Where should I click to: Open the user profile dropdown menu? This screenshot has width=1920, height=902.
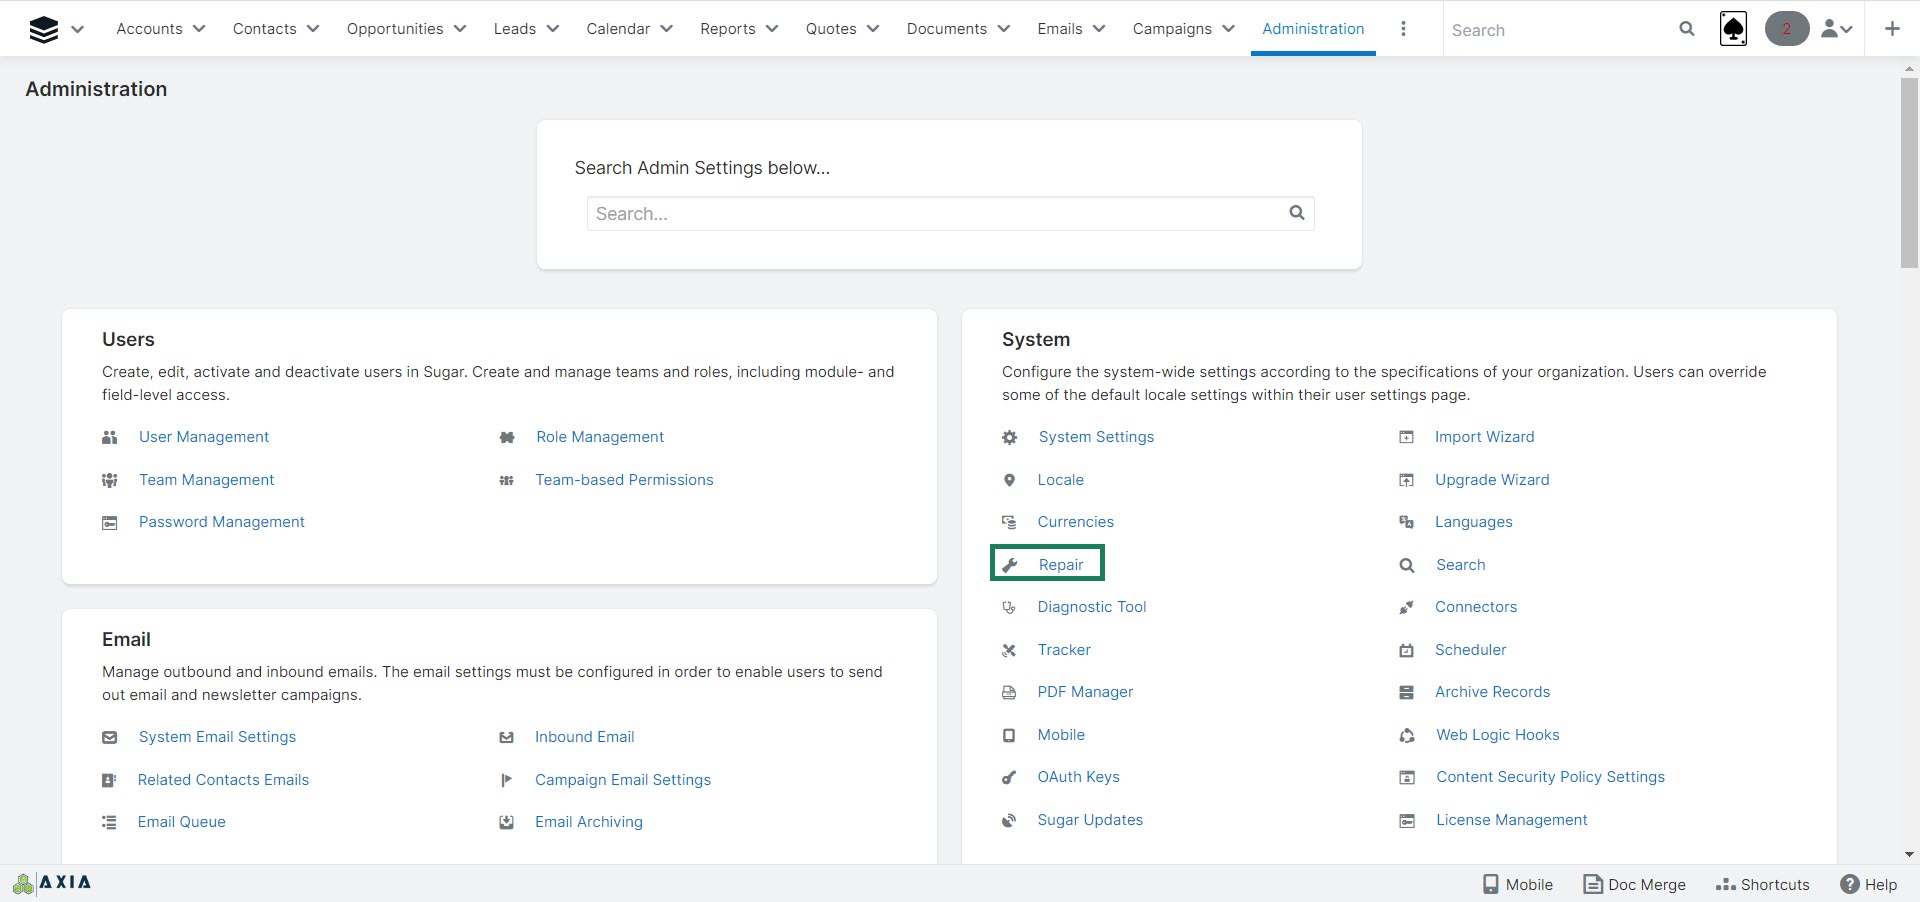1837,29
